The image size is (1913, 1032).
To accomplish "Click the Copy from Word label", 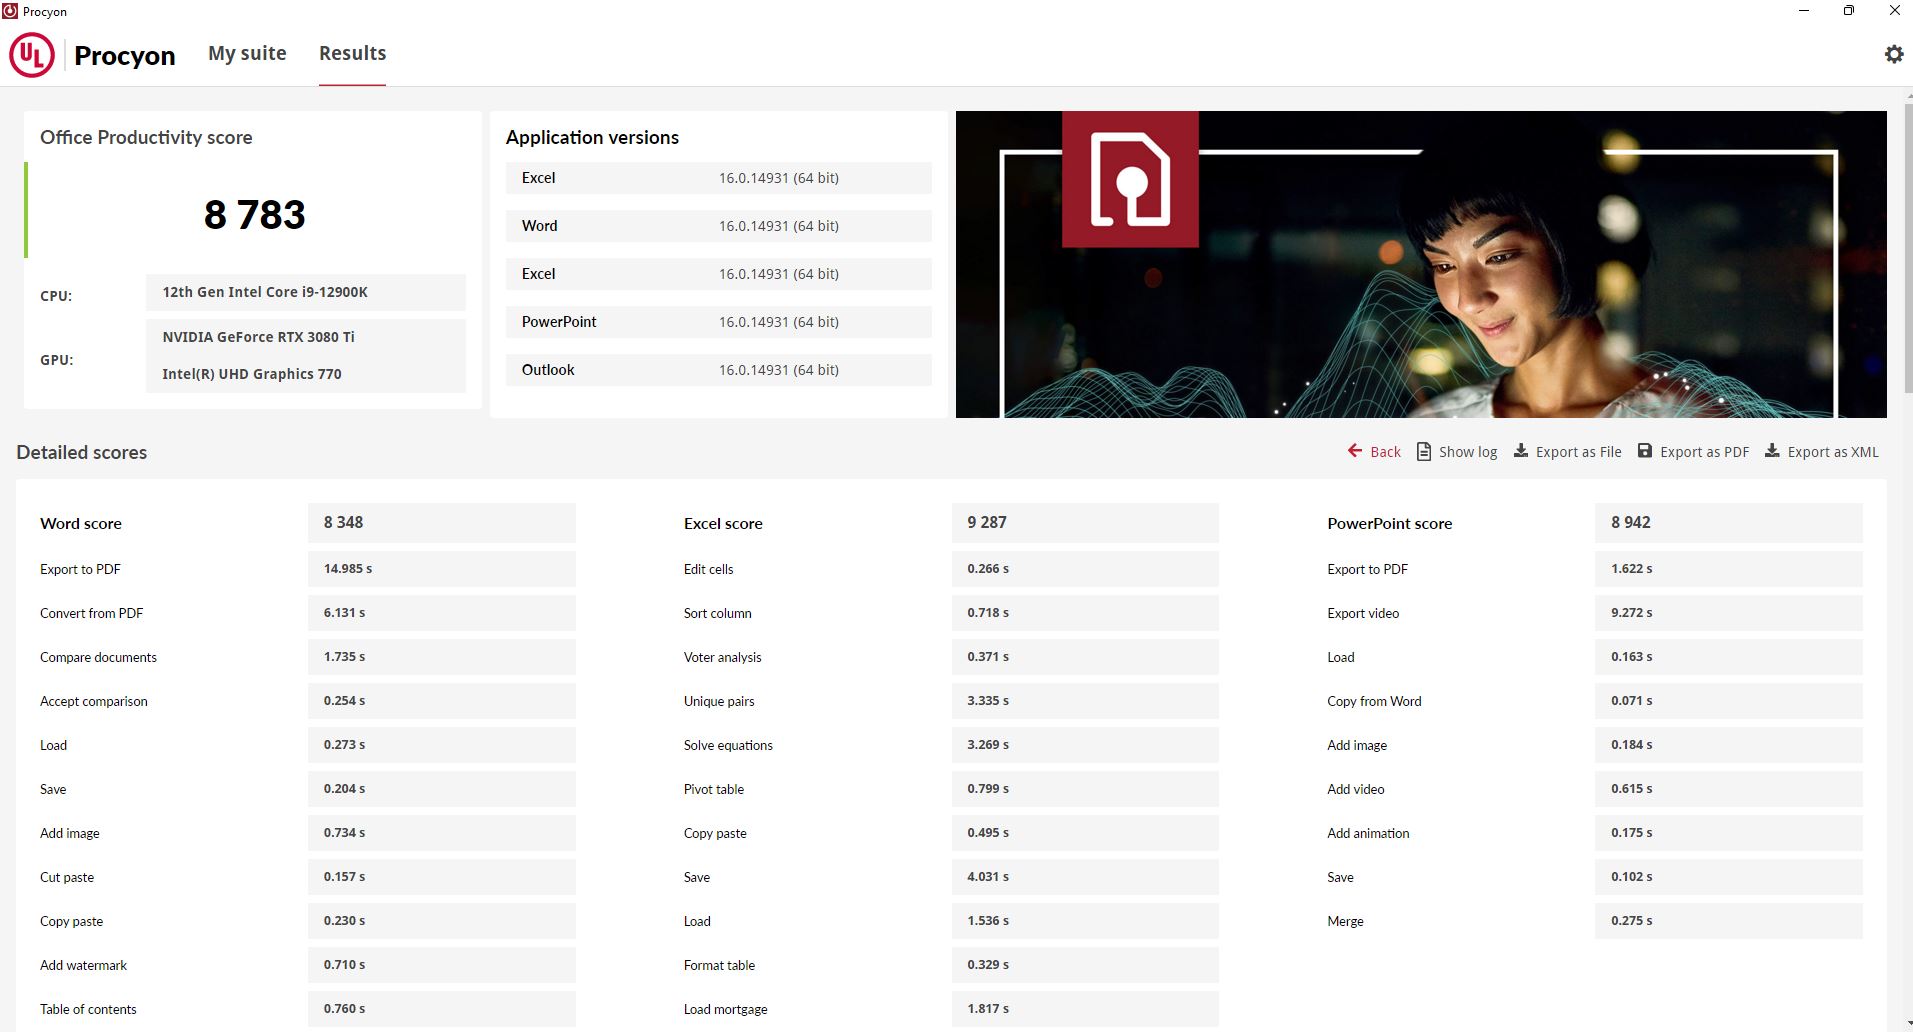I will (1374, 701).
